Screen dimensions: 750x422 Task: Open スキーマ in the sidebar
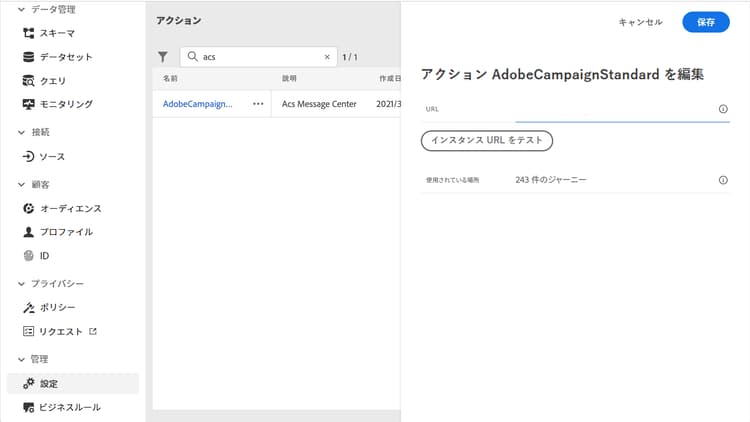click(56, 33)
